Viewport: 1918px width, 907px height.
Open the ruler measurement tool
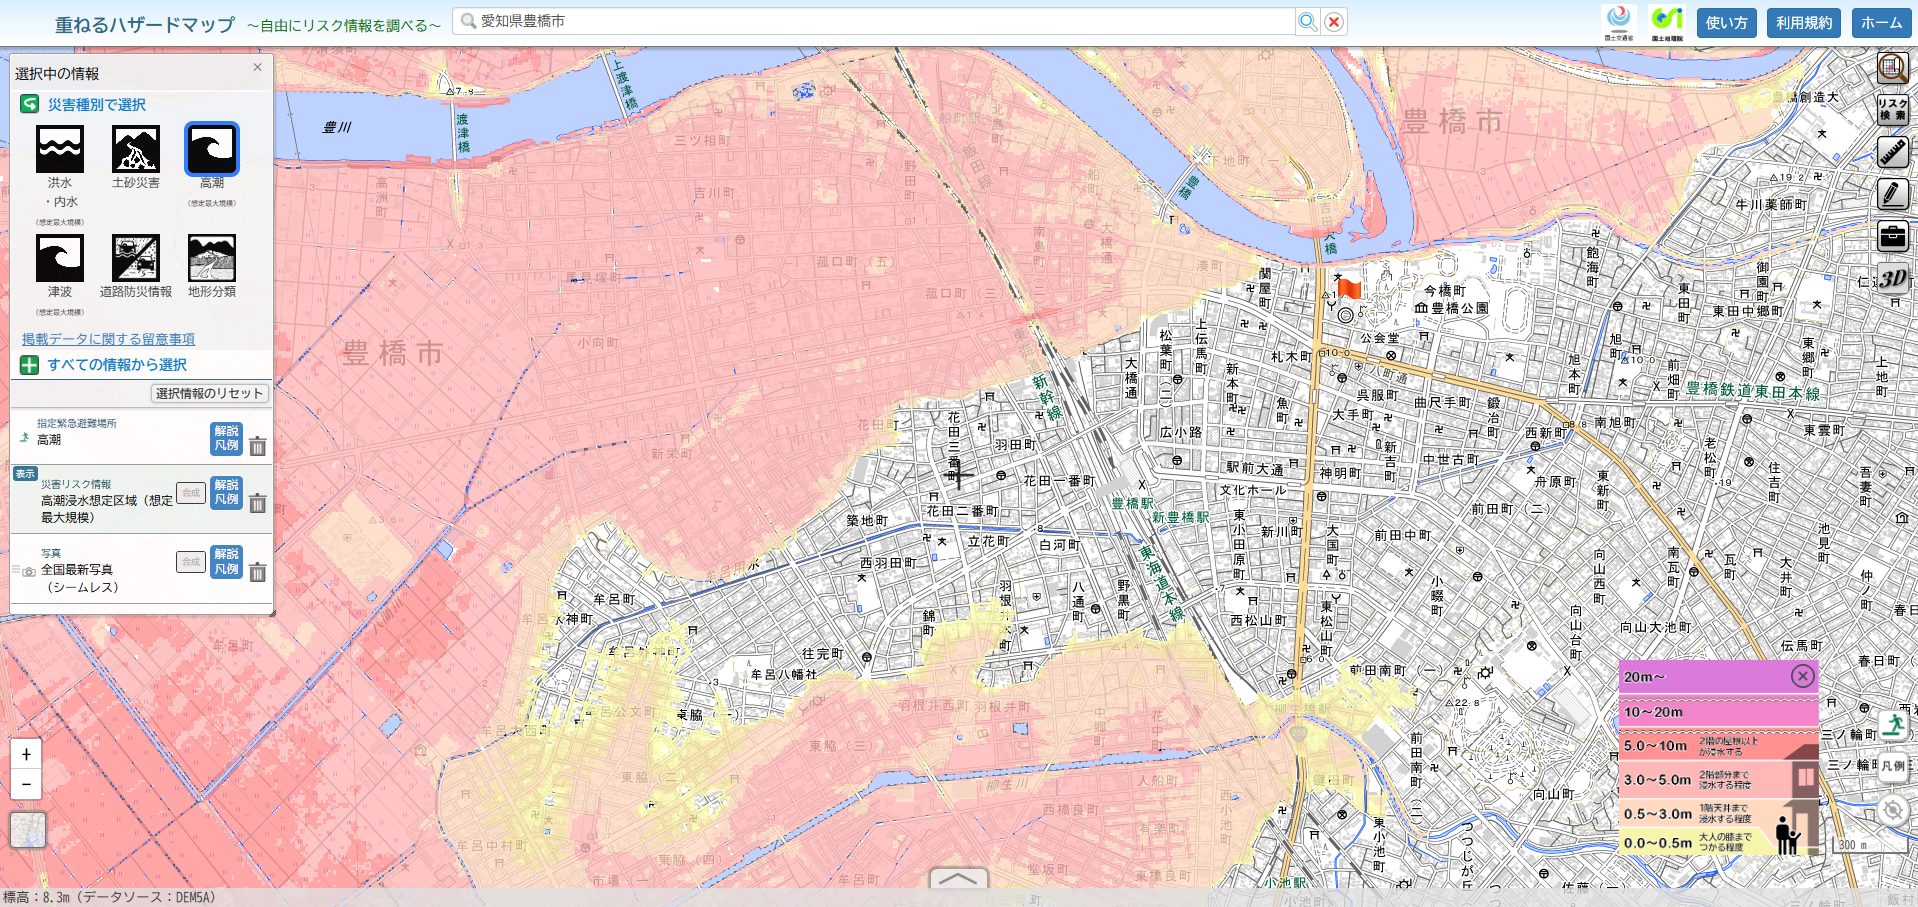1892,153
